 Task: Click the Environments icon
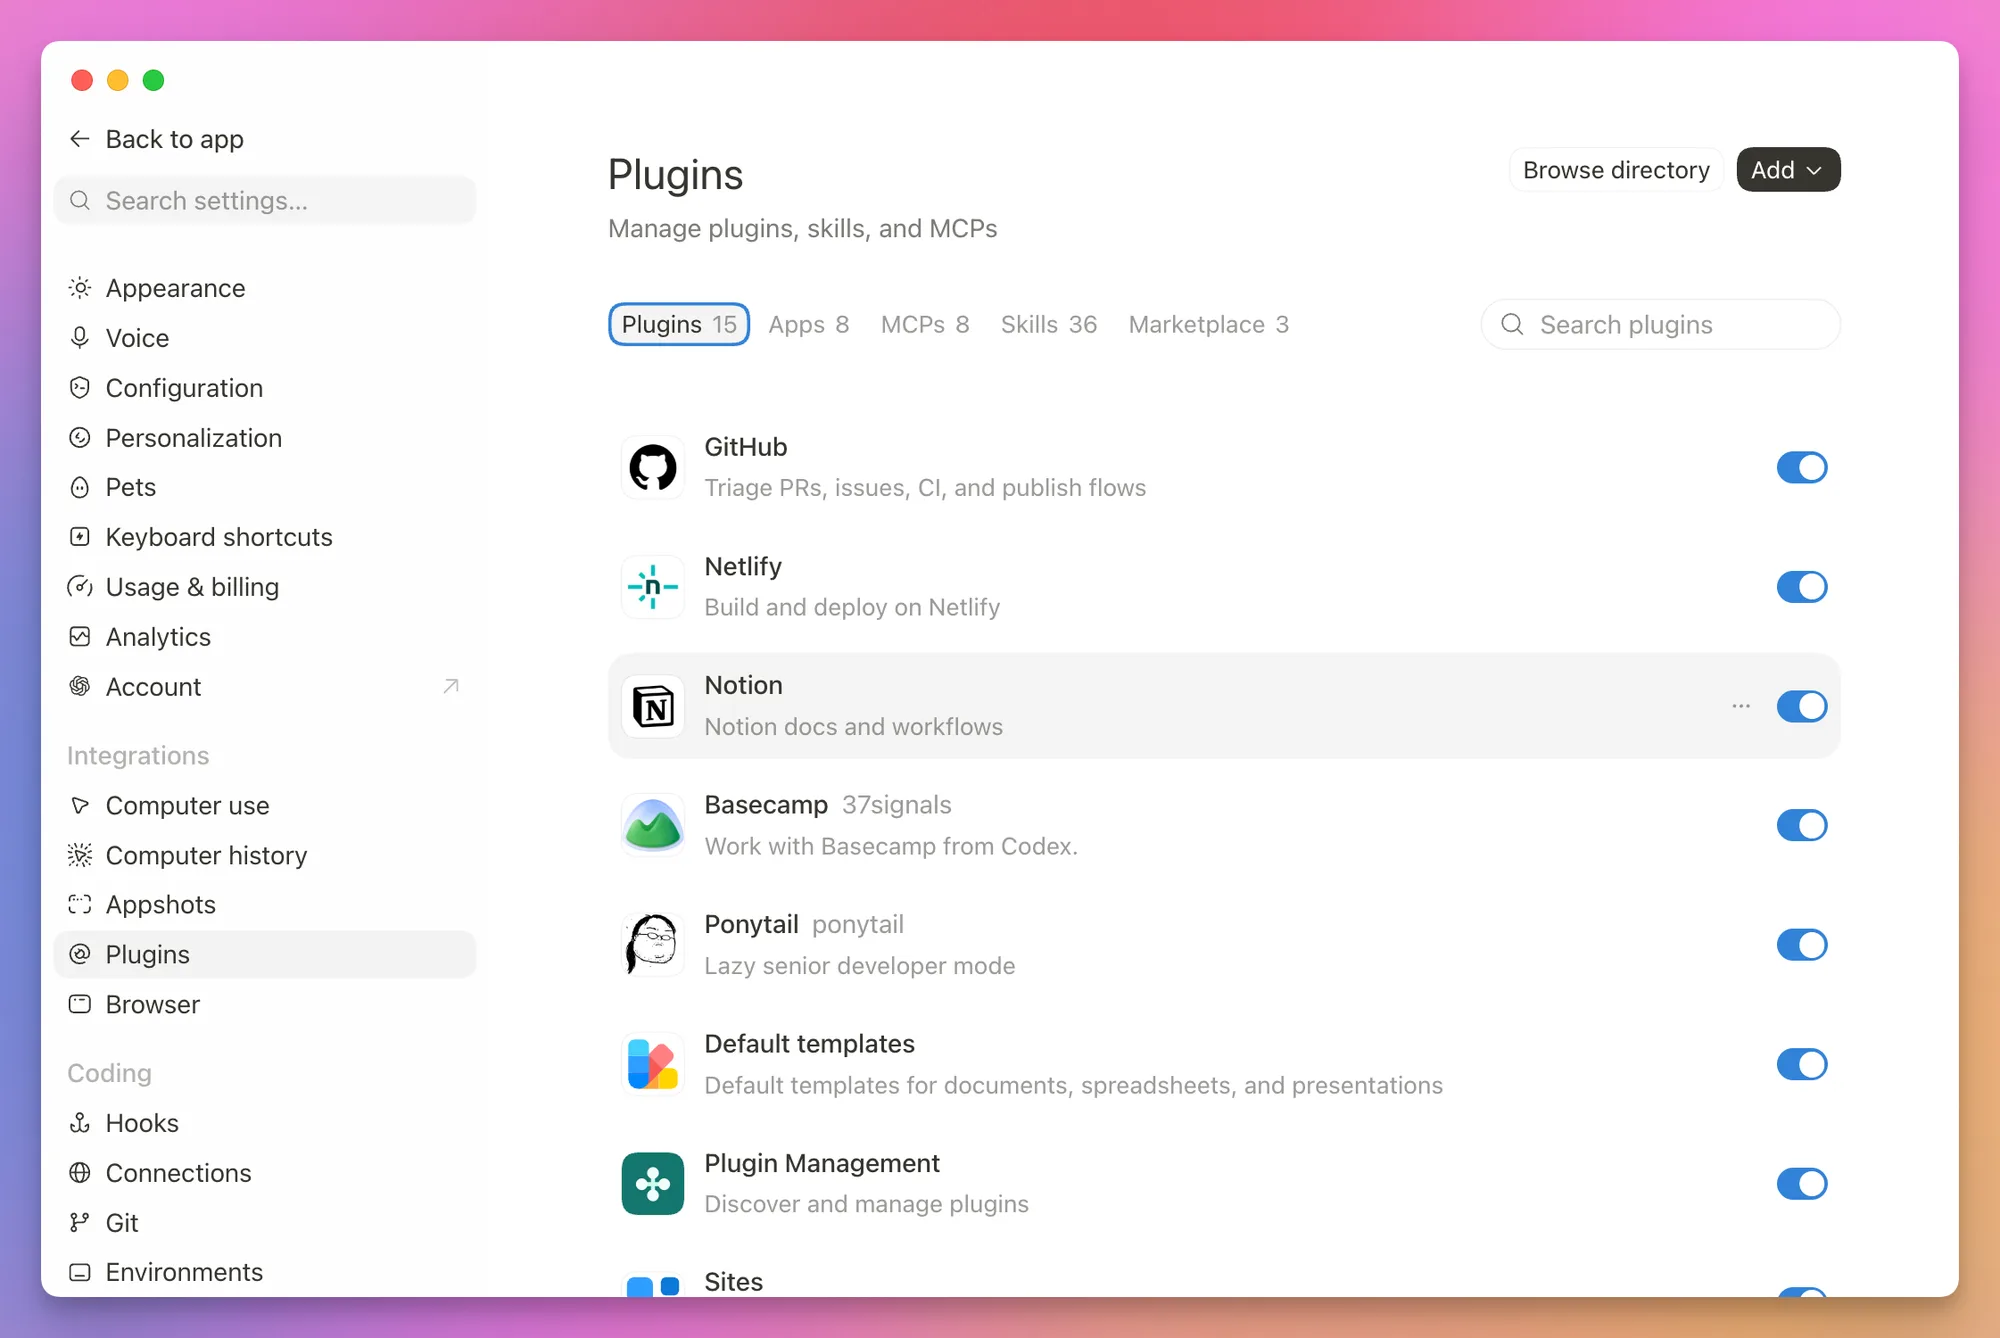tap(80, 1272)
